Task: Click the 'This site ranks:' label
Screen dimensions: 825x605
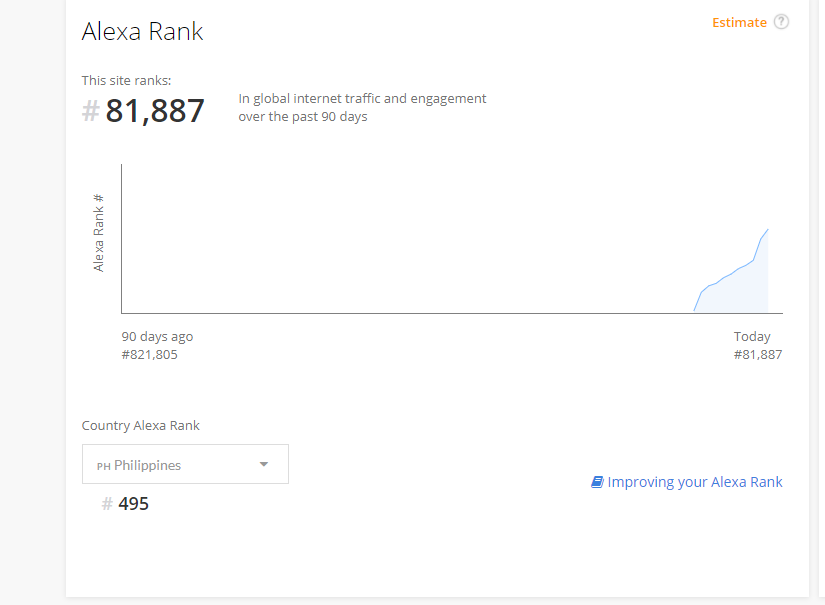Action: [126, 80]
